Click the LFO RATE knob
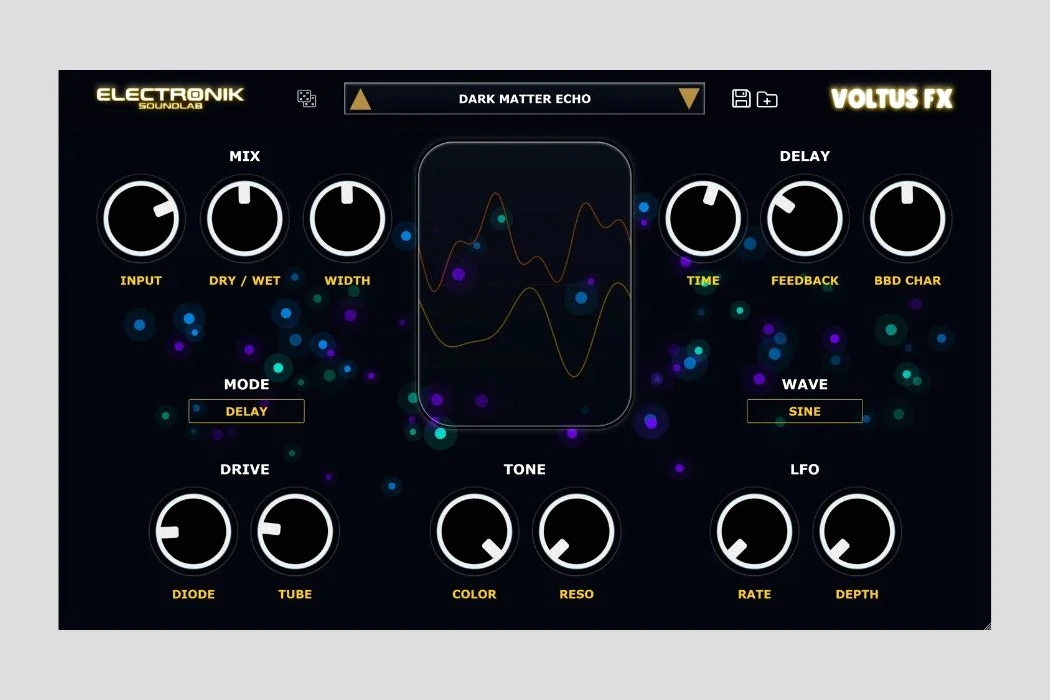1050x700 pixels. click(x=754, y=531)
